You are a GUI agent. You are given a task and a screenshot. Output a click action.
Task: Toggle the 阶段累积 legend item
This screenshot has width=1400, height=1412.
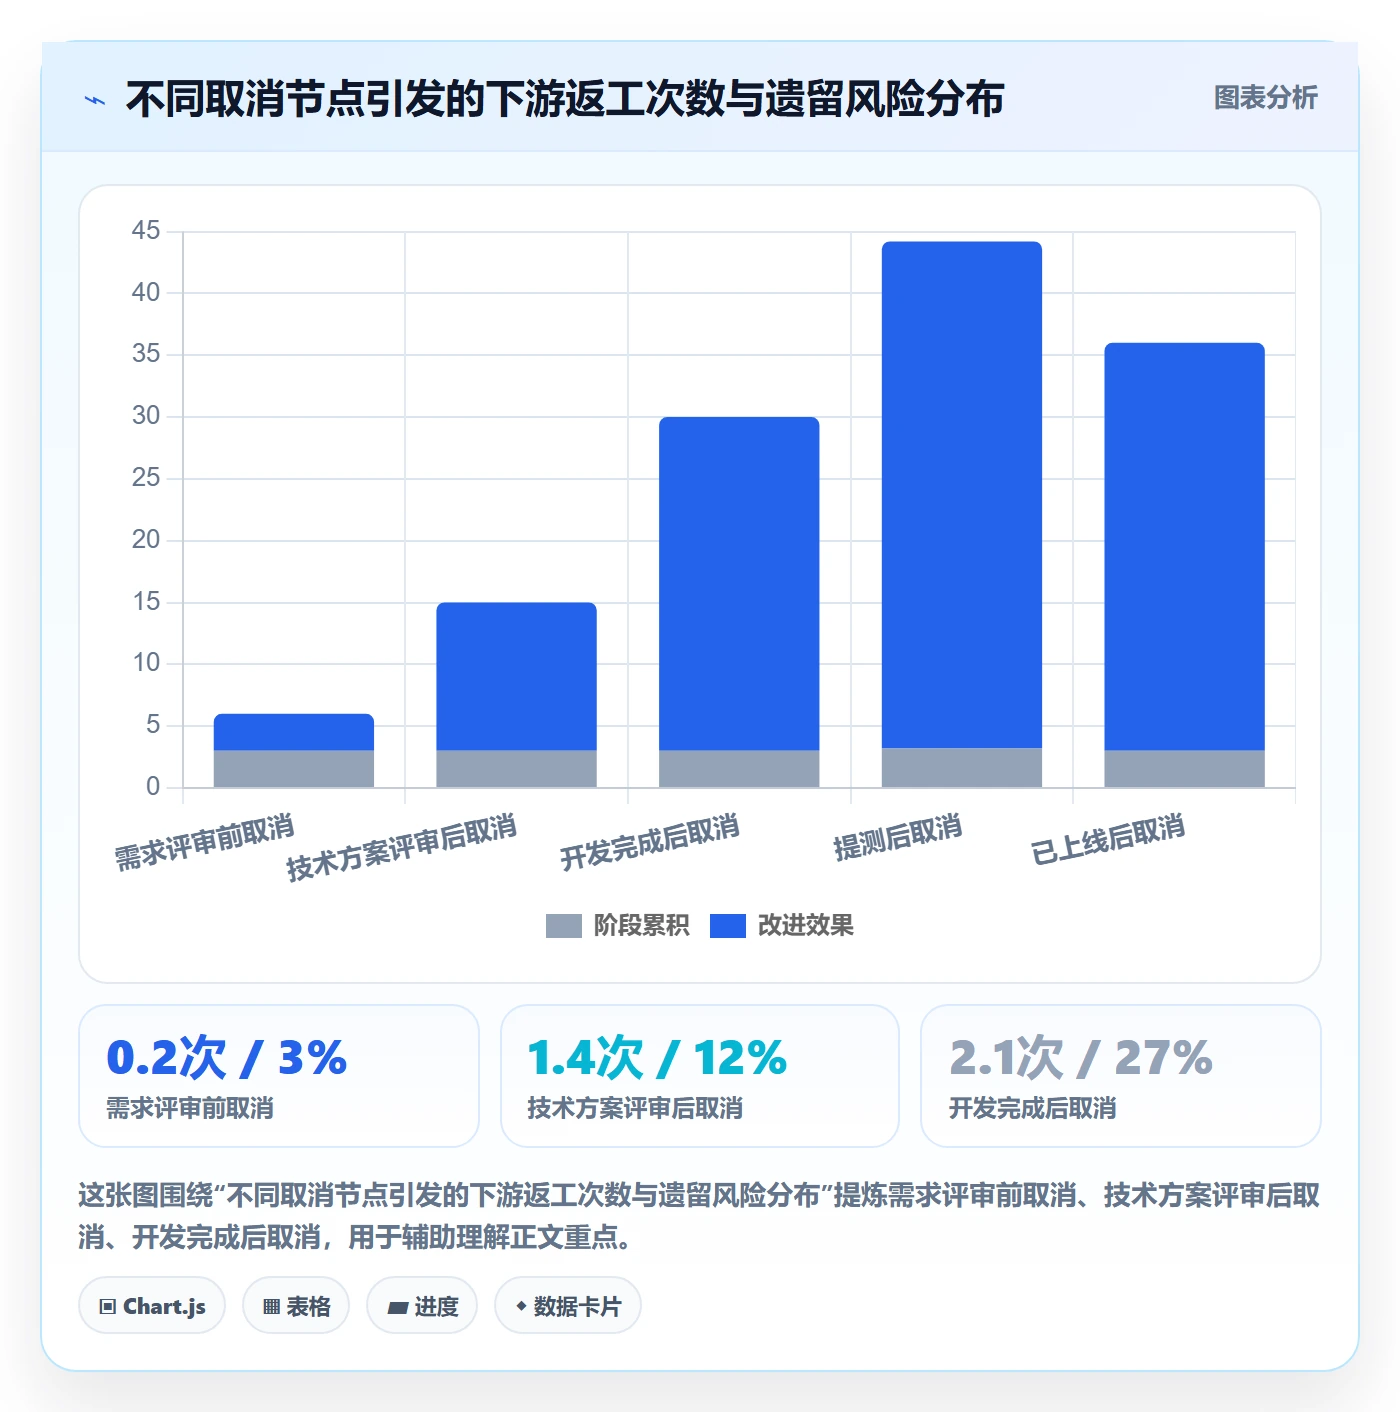point(617,926)
